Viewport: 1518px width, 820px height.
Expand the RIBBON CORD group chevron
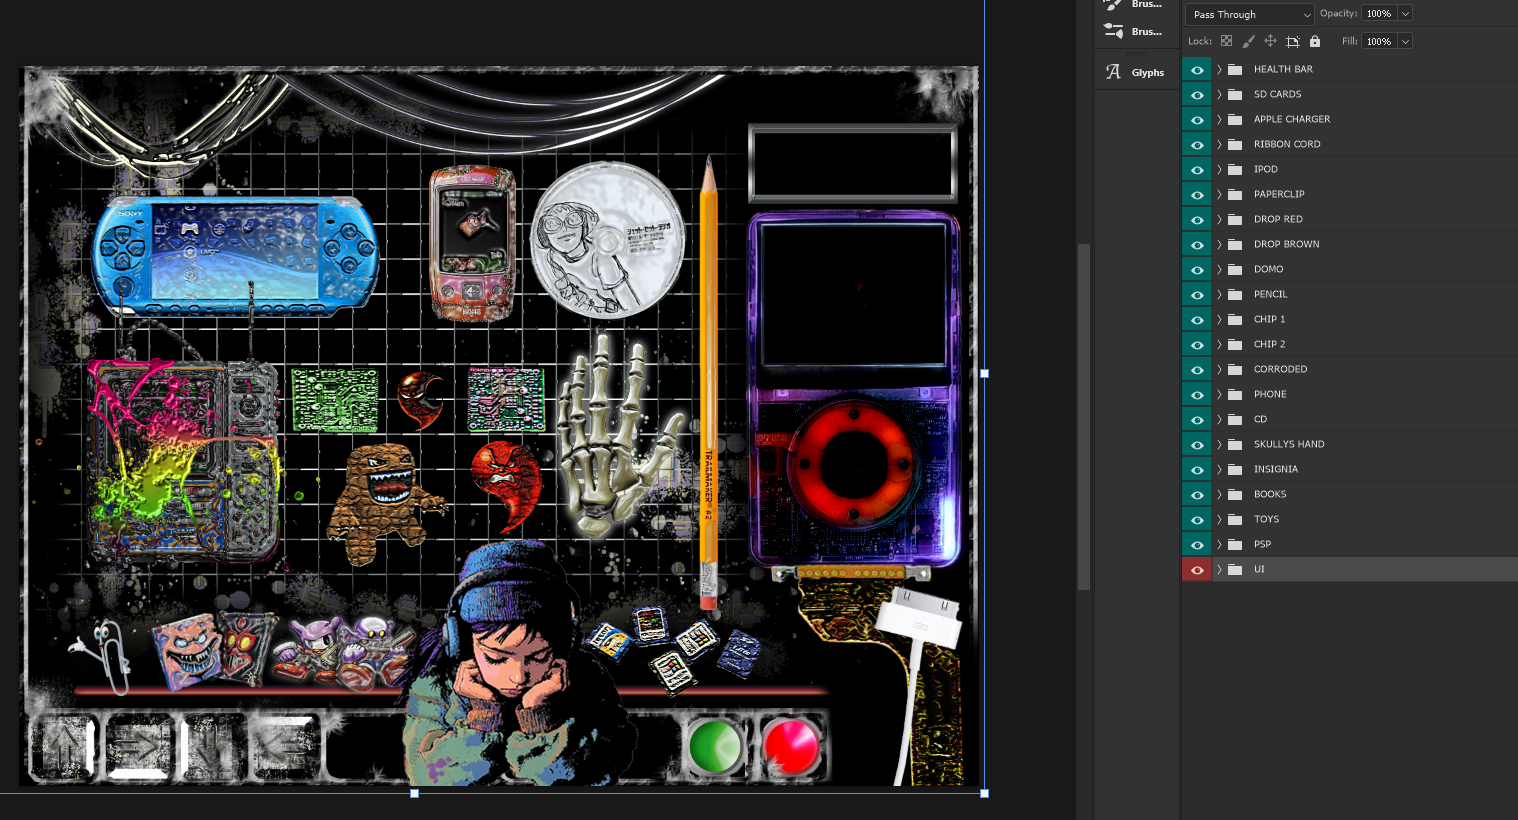(x=1219, y=144)
